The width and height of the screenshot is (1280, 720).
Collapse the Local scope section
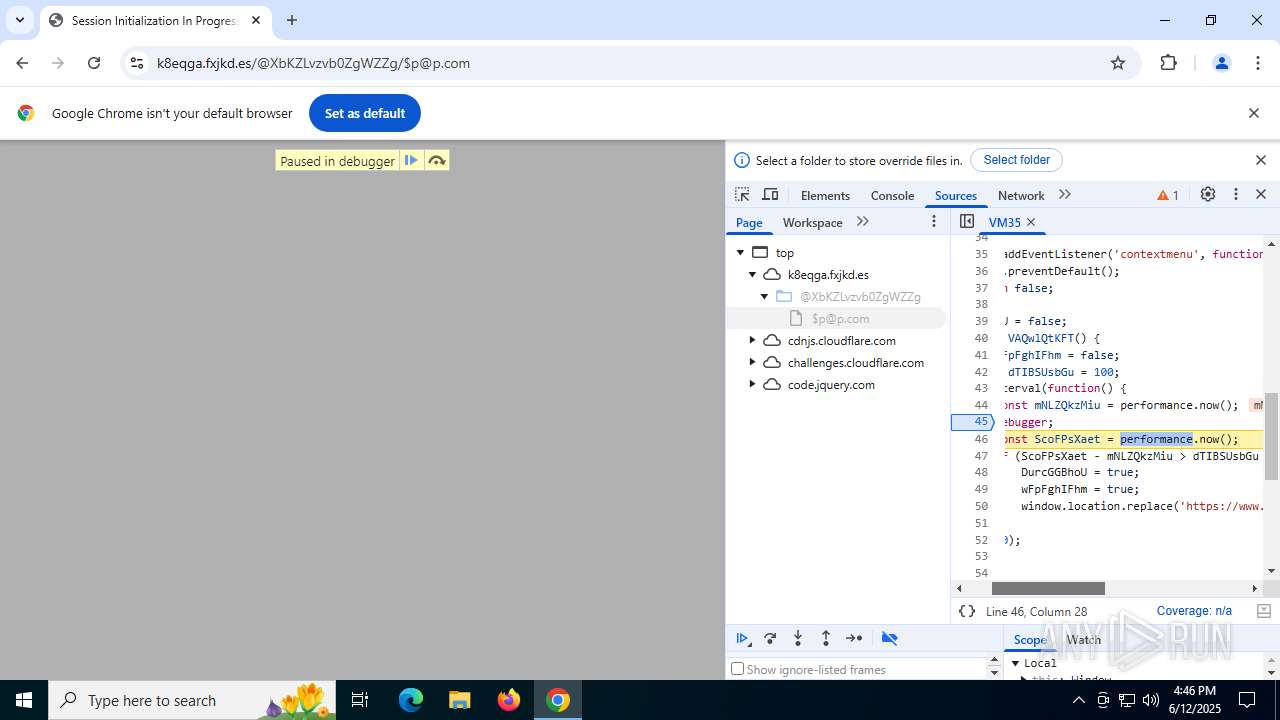1016,663
